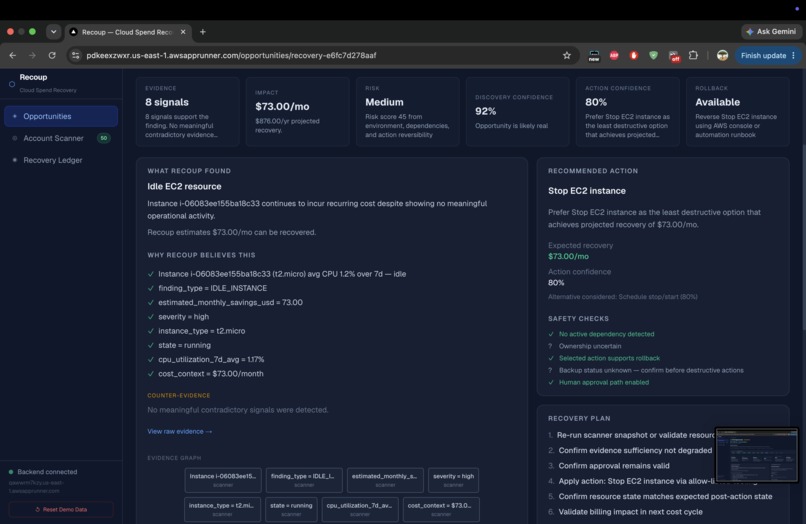Click graph node 'state = running'
This screenshot has height=524, width=806.
pyautogui.click(x=291, y=509)
